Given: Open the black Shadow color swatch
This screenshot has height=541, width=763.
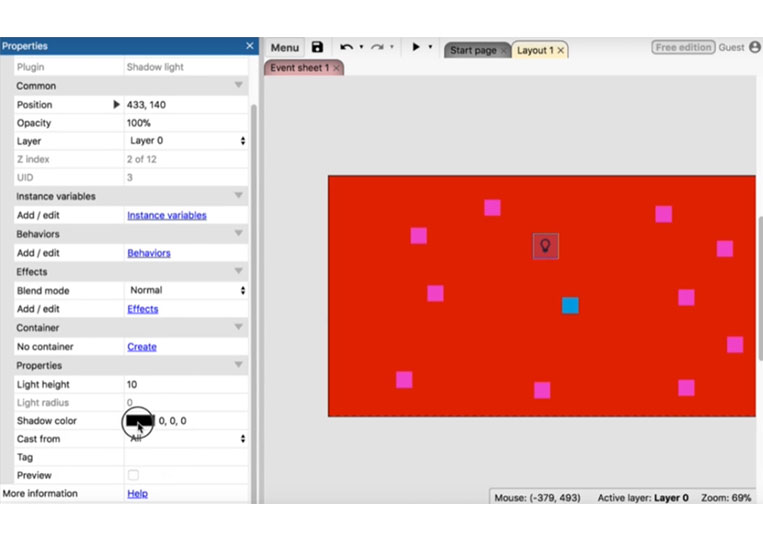Looking at the screenshot, I should [140, 421].
